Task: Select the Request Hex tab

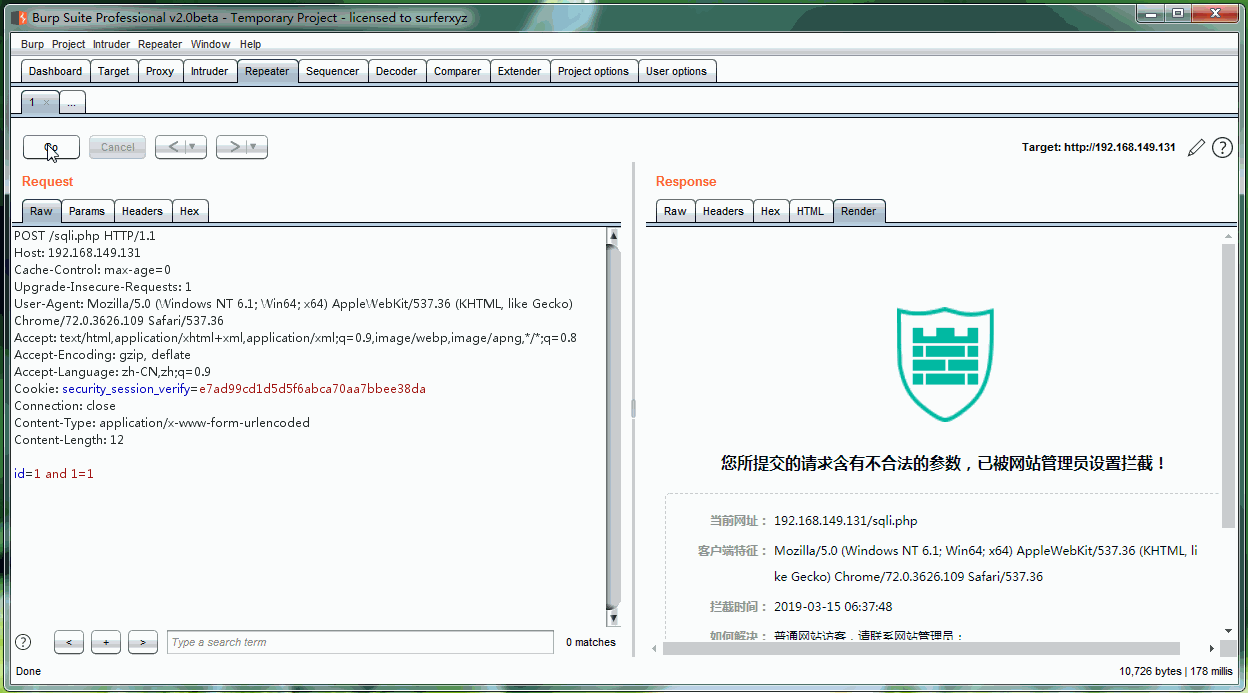Action: [190, 211]
